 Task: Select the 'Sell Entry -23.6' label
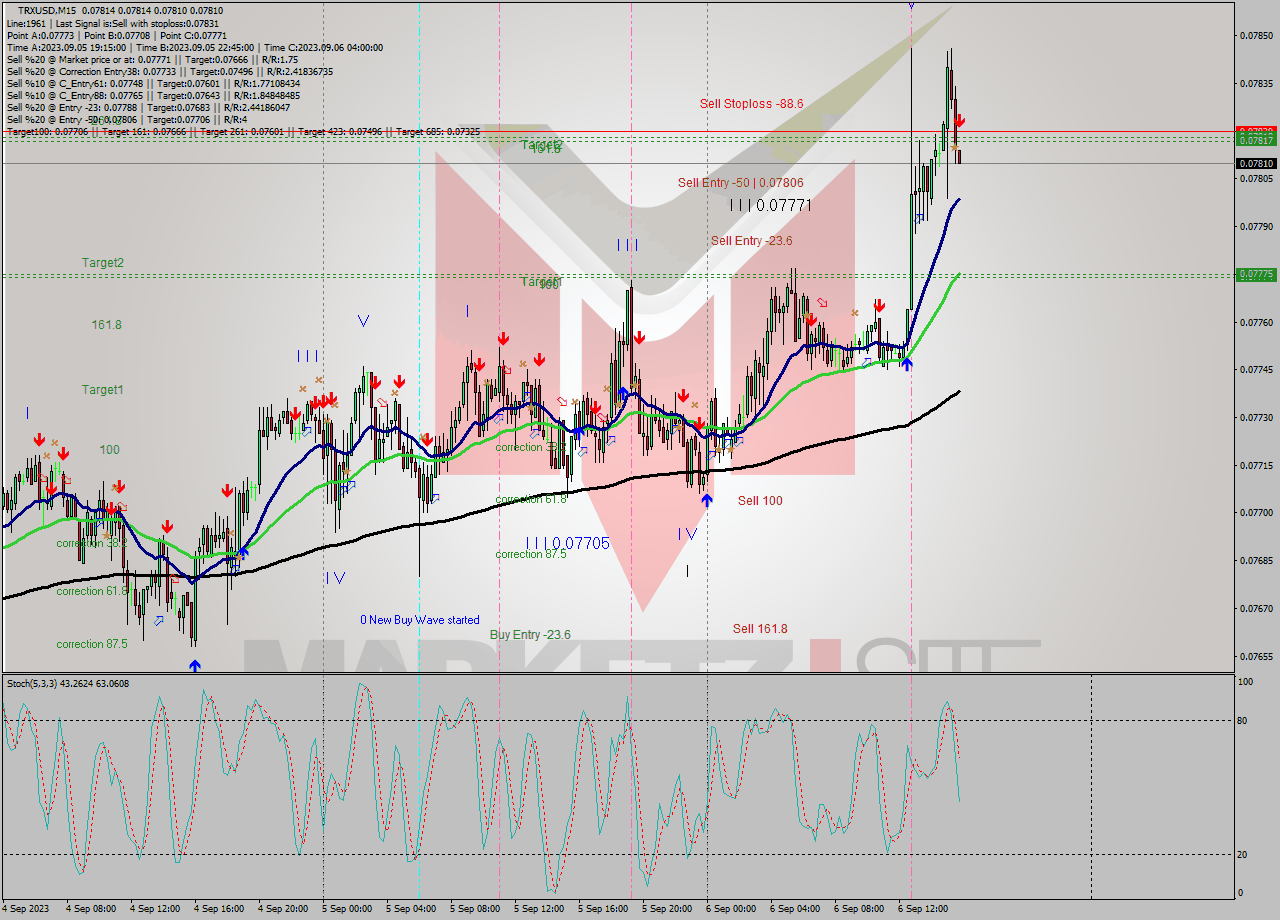(751, 240)
